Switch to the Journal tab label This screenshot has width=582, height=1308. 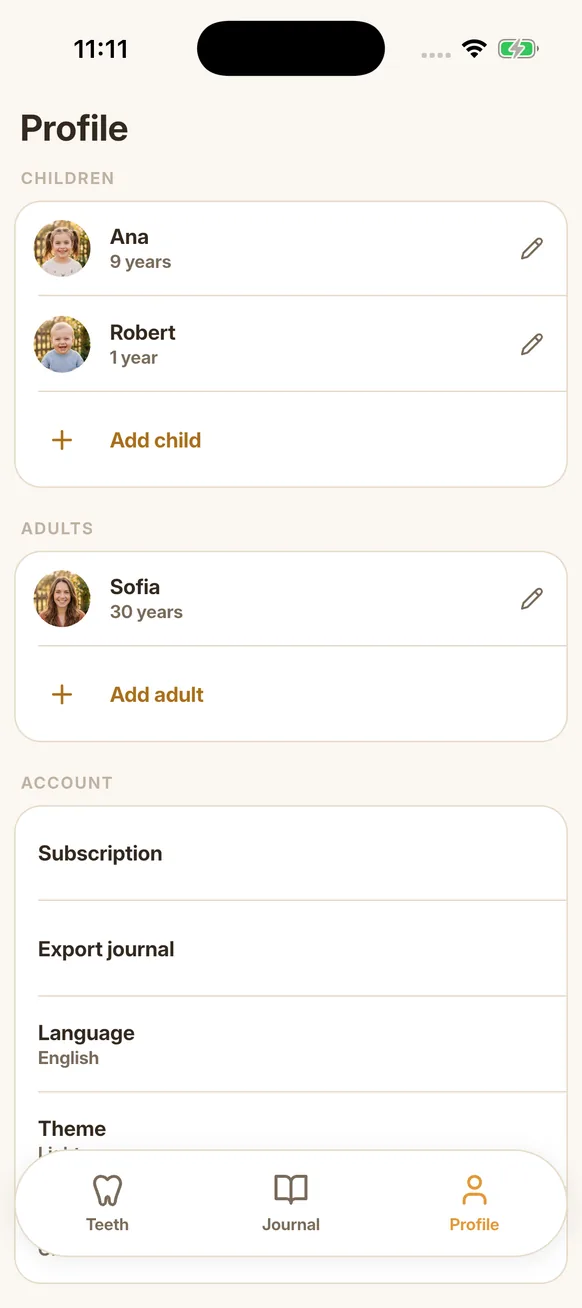(291, 1224)
